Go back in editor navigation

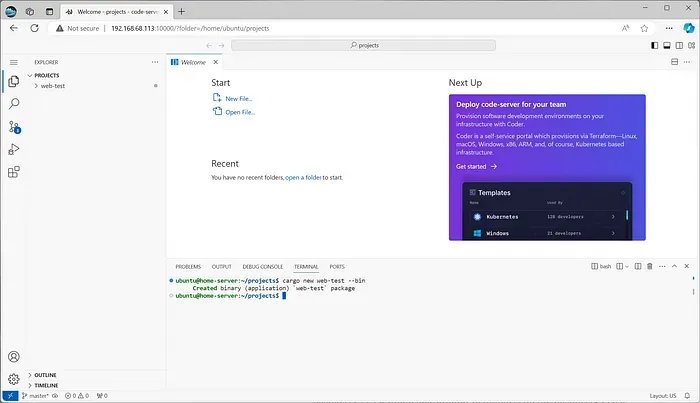[209, 45]
